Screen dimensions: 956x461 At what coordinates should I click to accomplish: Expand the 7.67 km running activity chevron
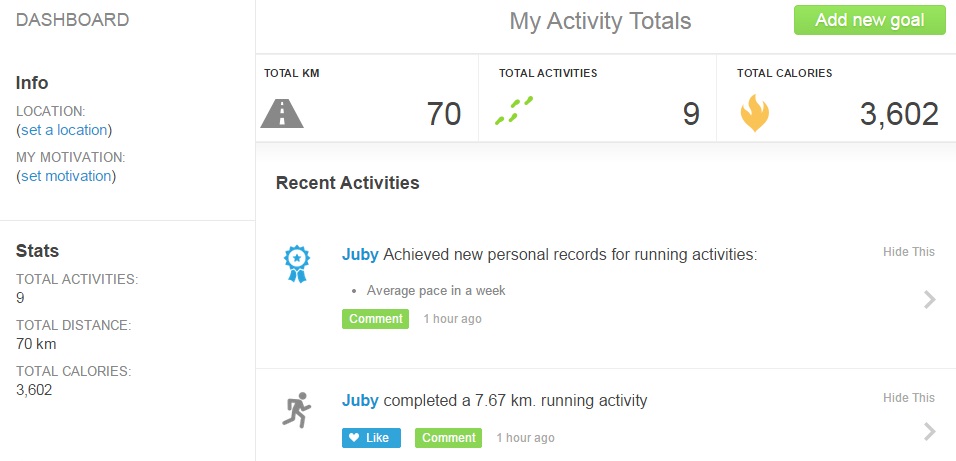[x=930, y=431]
